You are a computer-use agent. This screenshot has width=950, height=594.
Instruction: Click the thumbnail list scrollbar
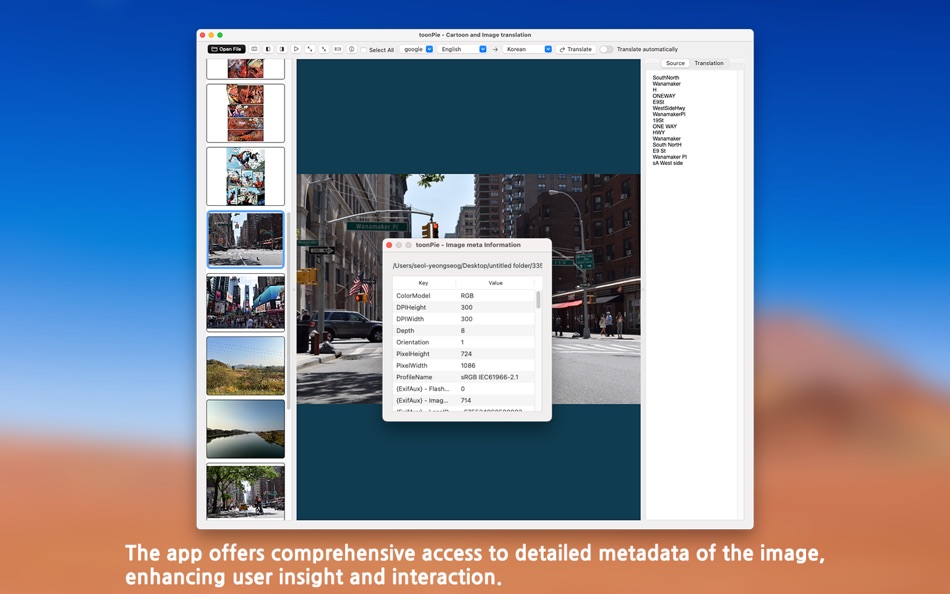tap(288, 310)
